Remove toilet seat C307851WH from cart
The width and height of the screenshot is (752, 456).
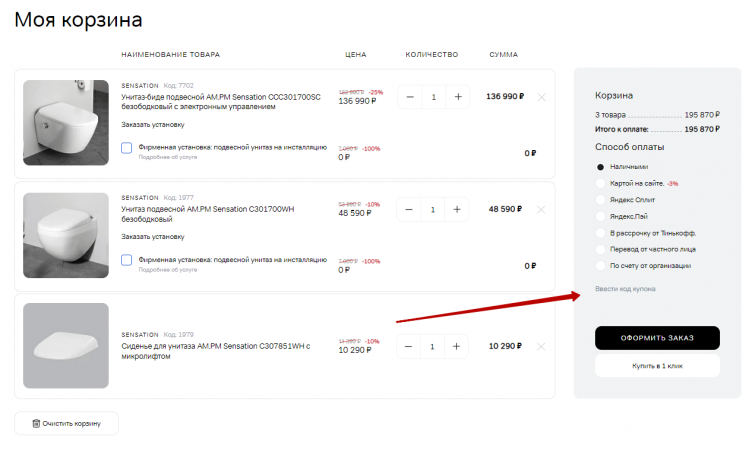[x=541, y=347]
